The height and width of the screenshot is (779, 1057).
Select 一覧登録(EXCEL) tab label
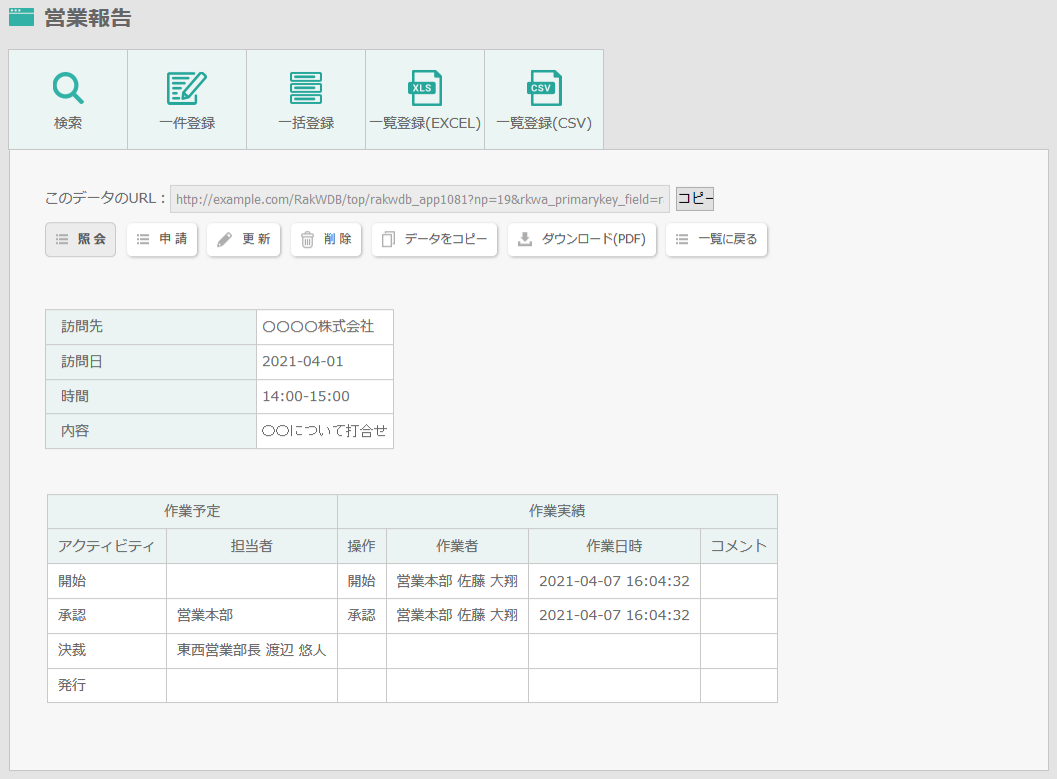point(425,123)
